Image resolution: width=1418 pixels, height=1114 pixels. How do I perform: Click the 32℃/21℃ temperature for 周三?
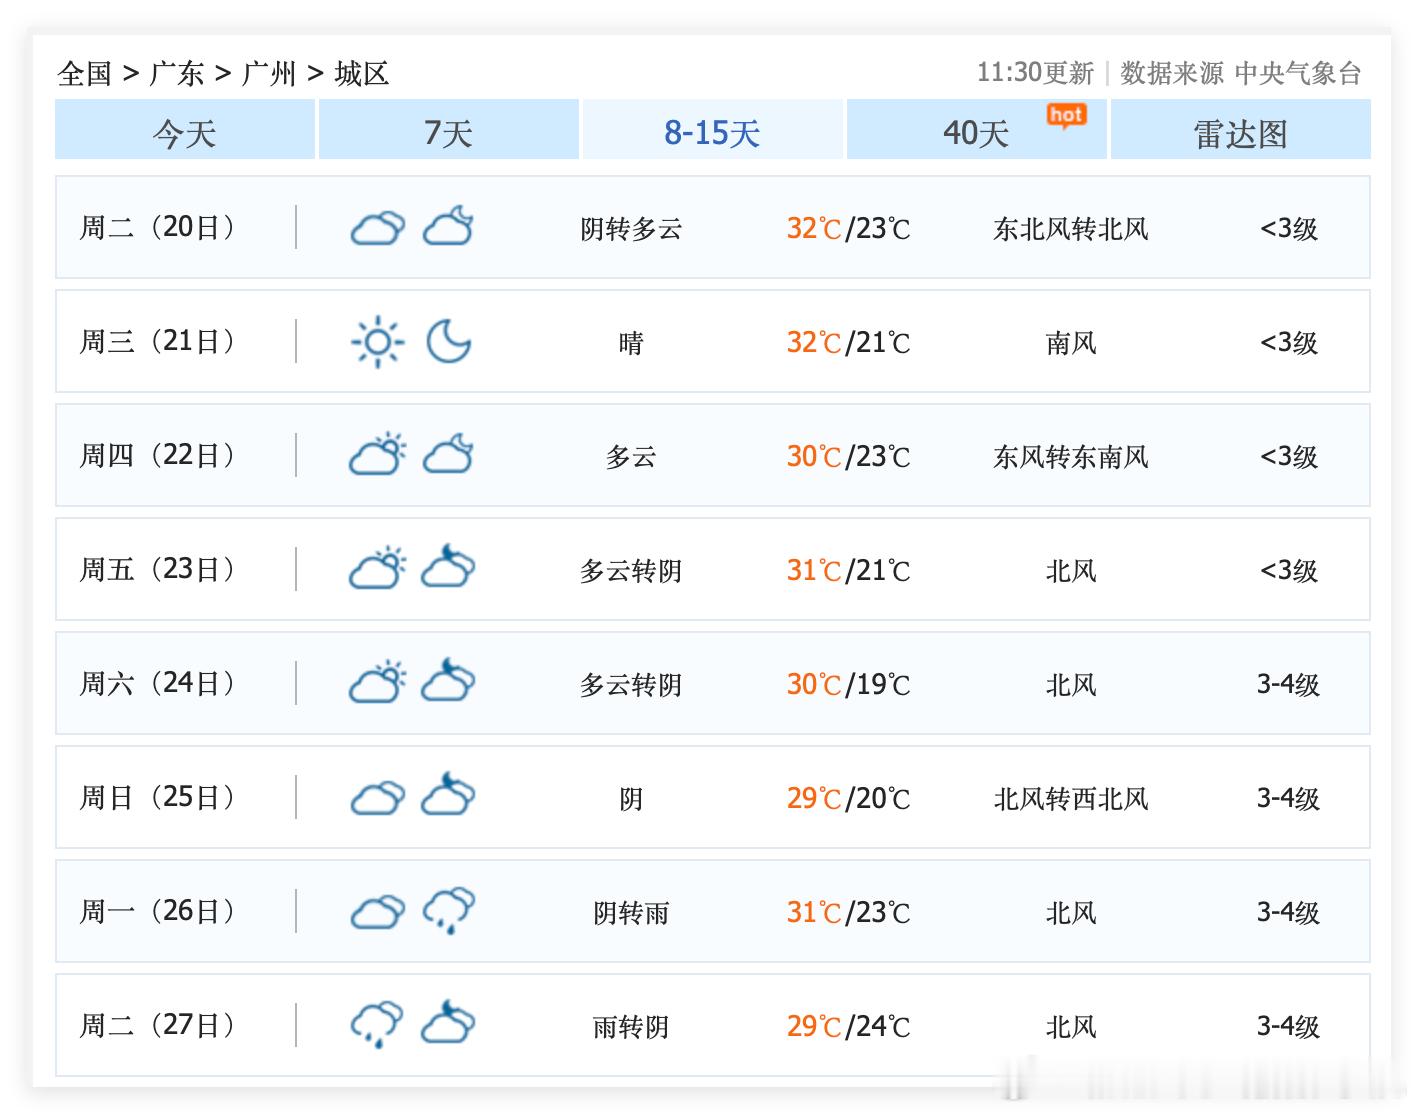coord(848,342)
